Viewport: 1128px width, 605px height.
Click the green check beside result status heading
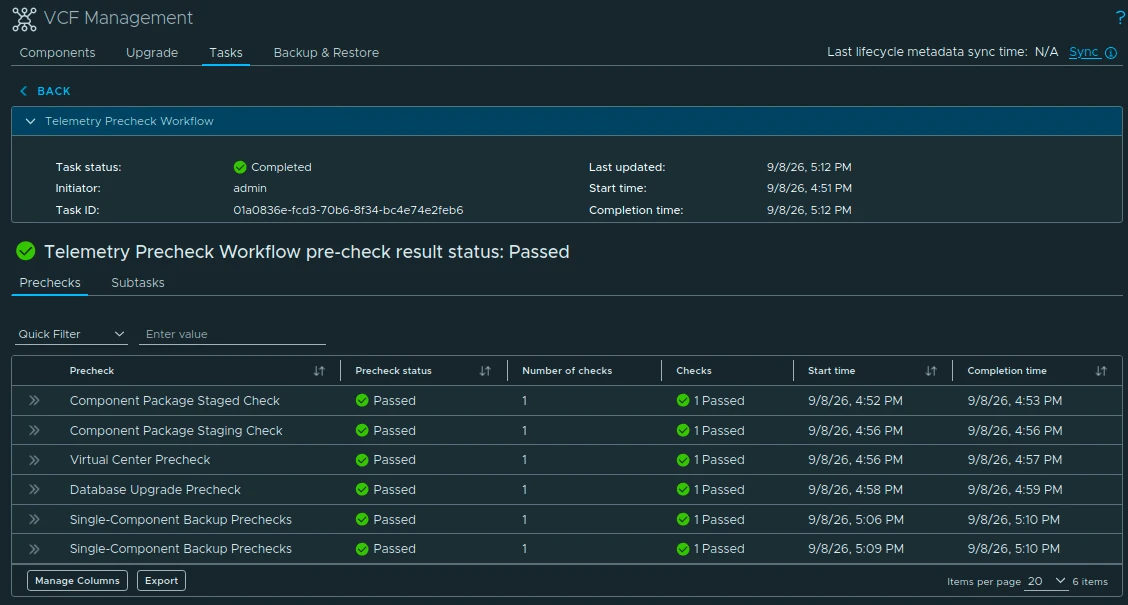point(26,251)
